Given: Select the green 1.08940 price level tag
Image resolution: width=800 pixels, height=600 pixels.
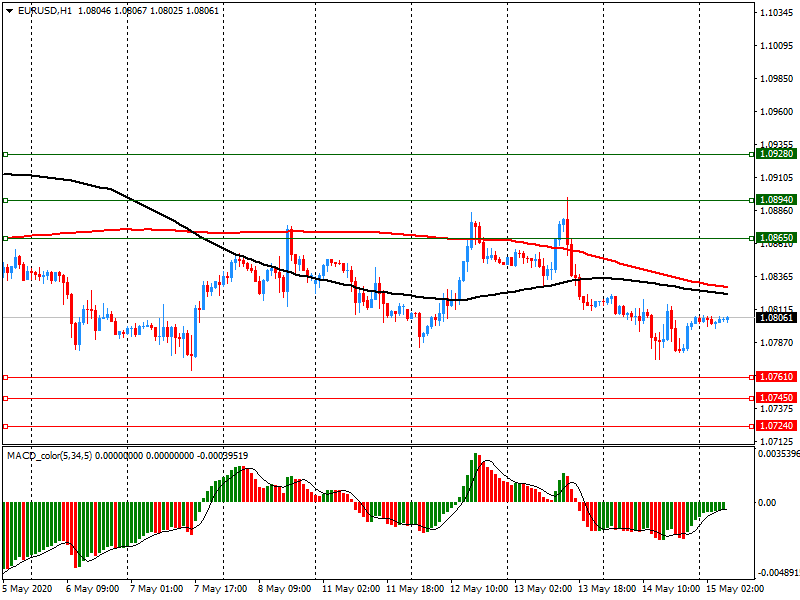Looking at the screenshot, I should pos(776,200).
